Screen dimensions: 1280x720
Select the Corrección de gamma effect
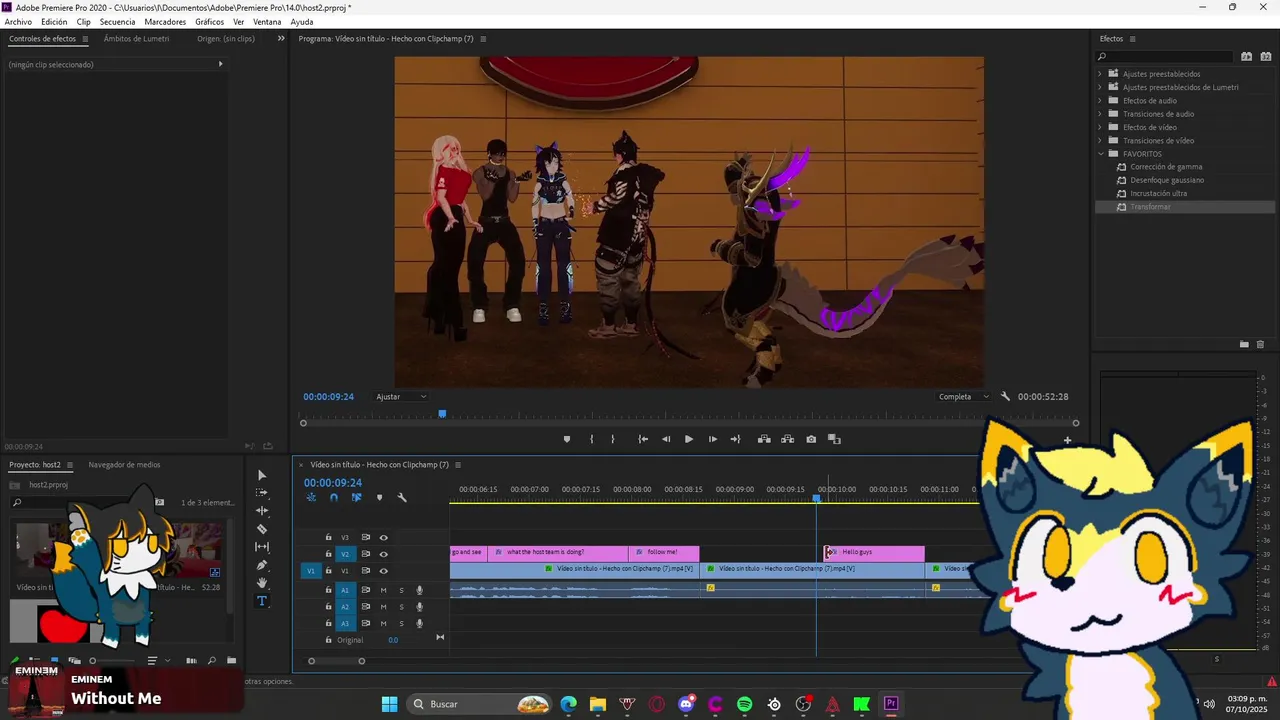1166,167
